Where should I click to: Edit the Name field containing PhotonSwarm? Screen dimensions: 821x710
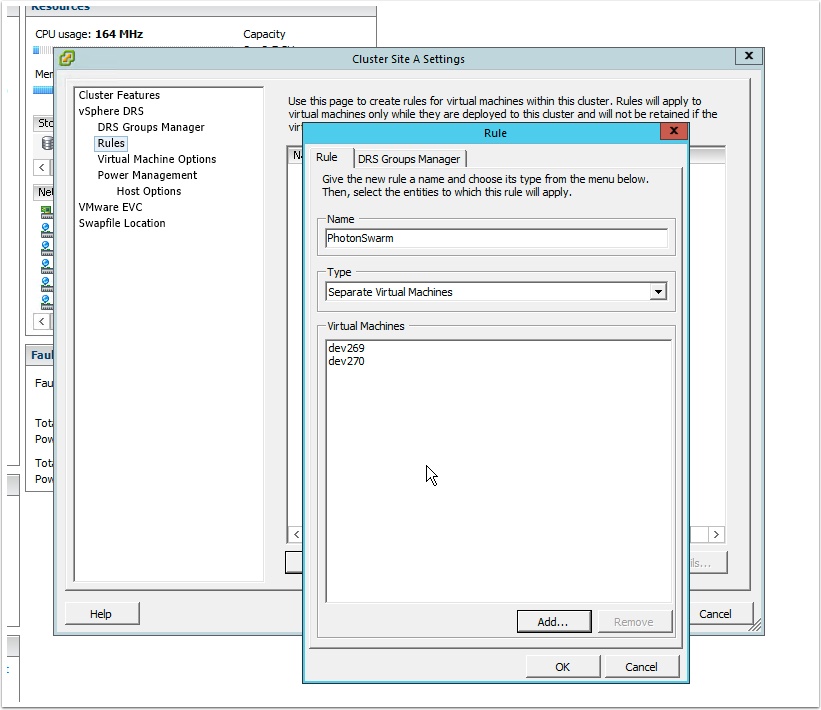coord(496,238)
